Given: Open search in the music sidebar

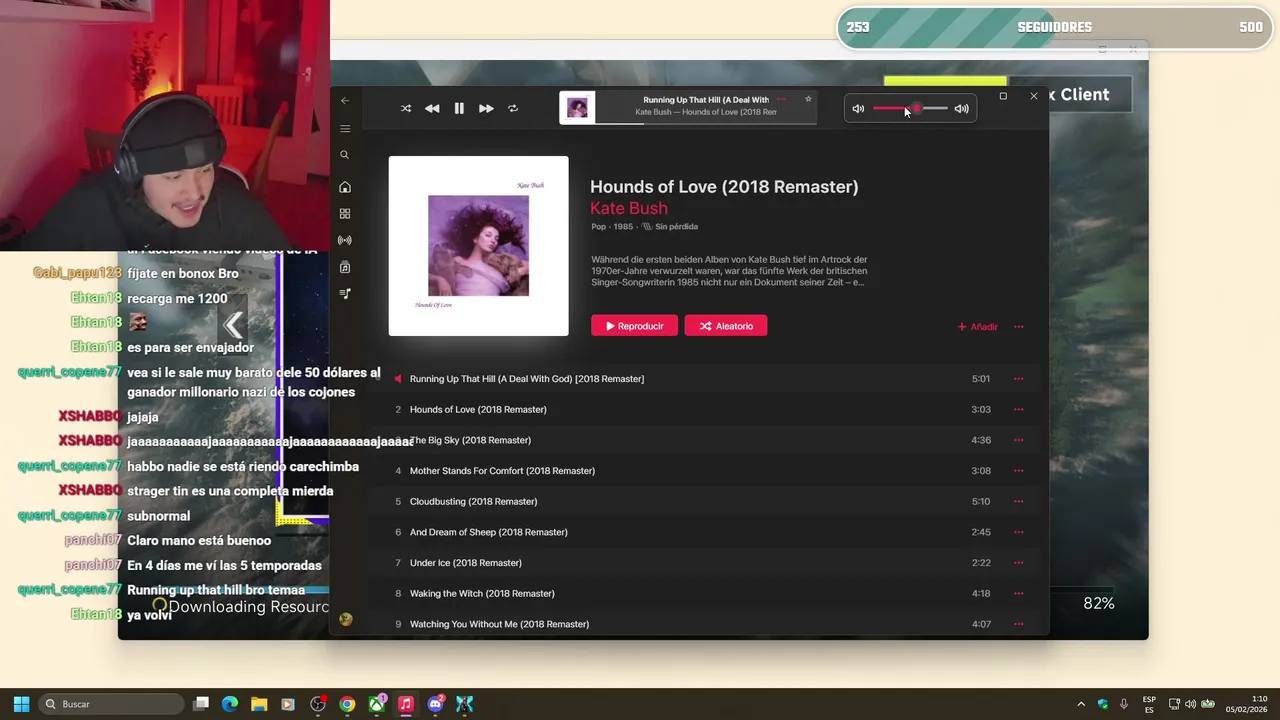Looking at the screenshot, I should coord(345,155).
